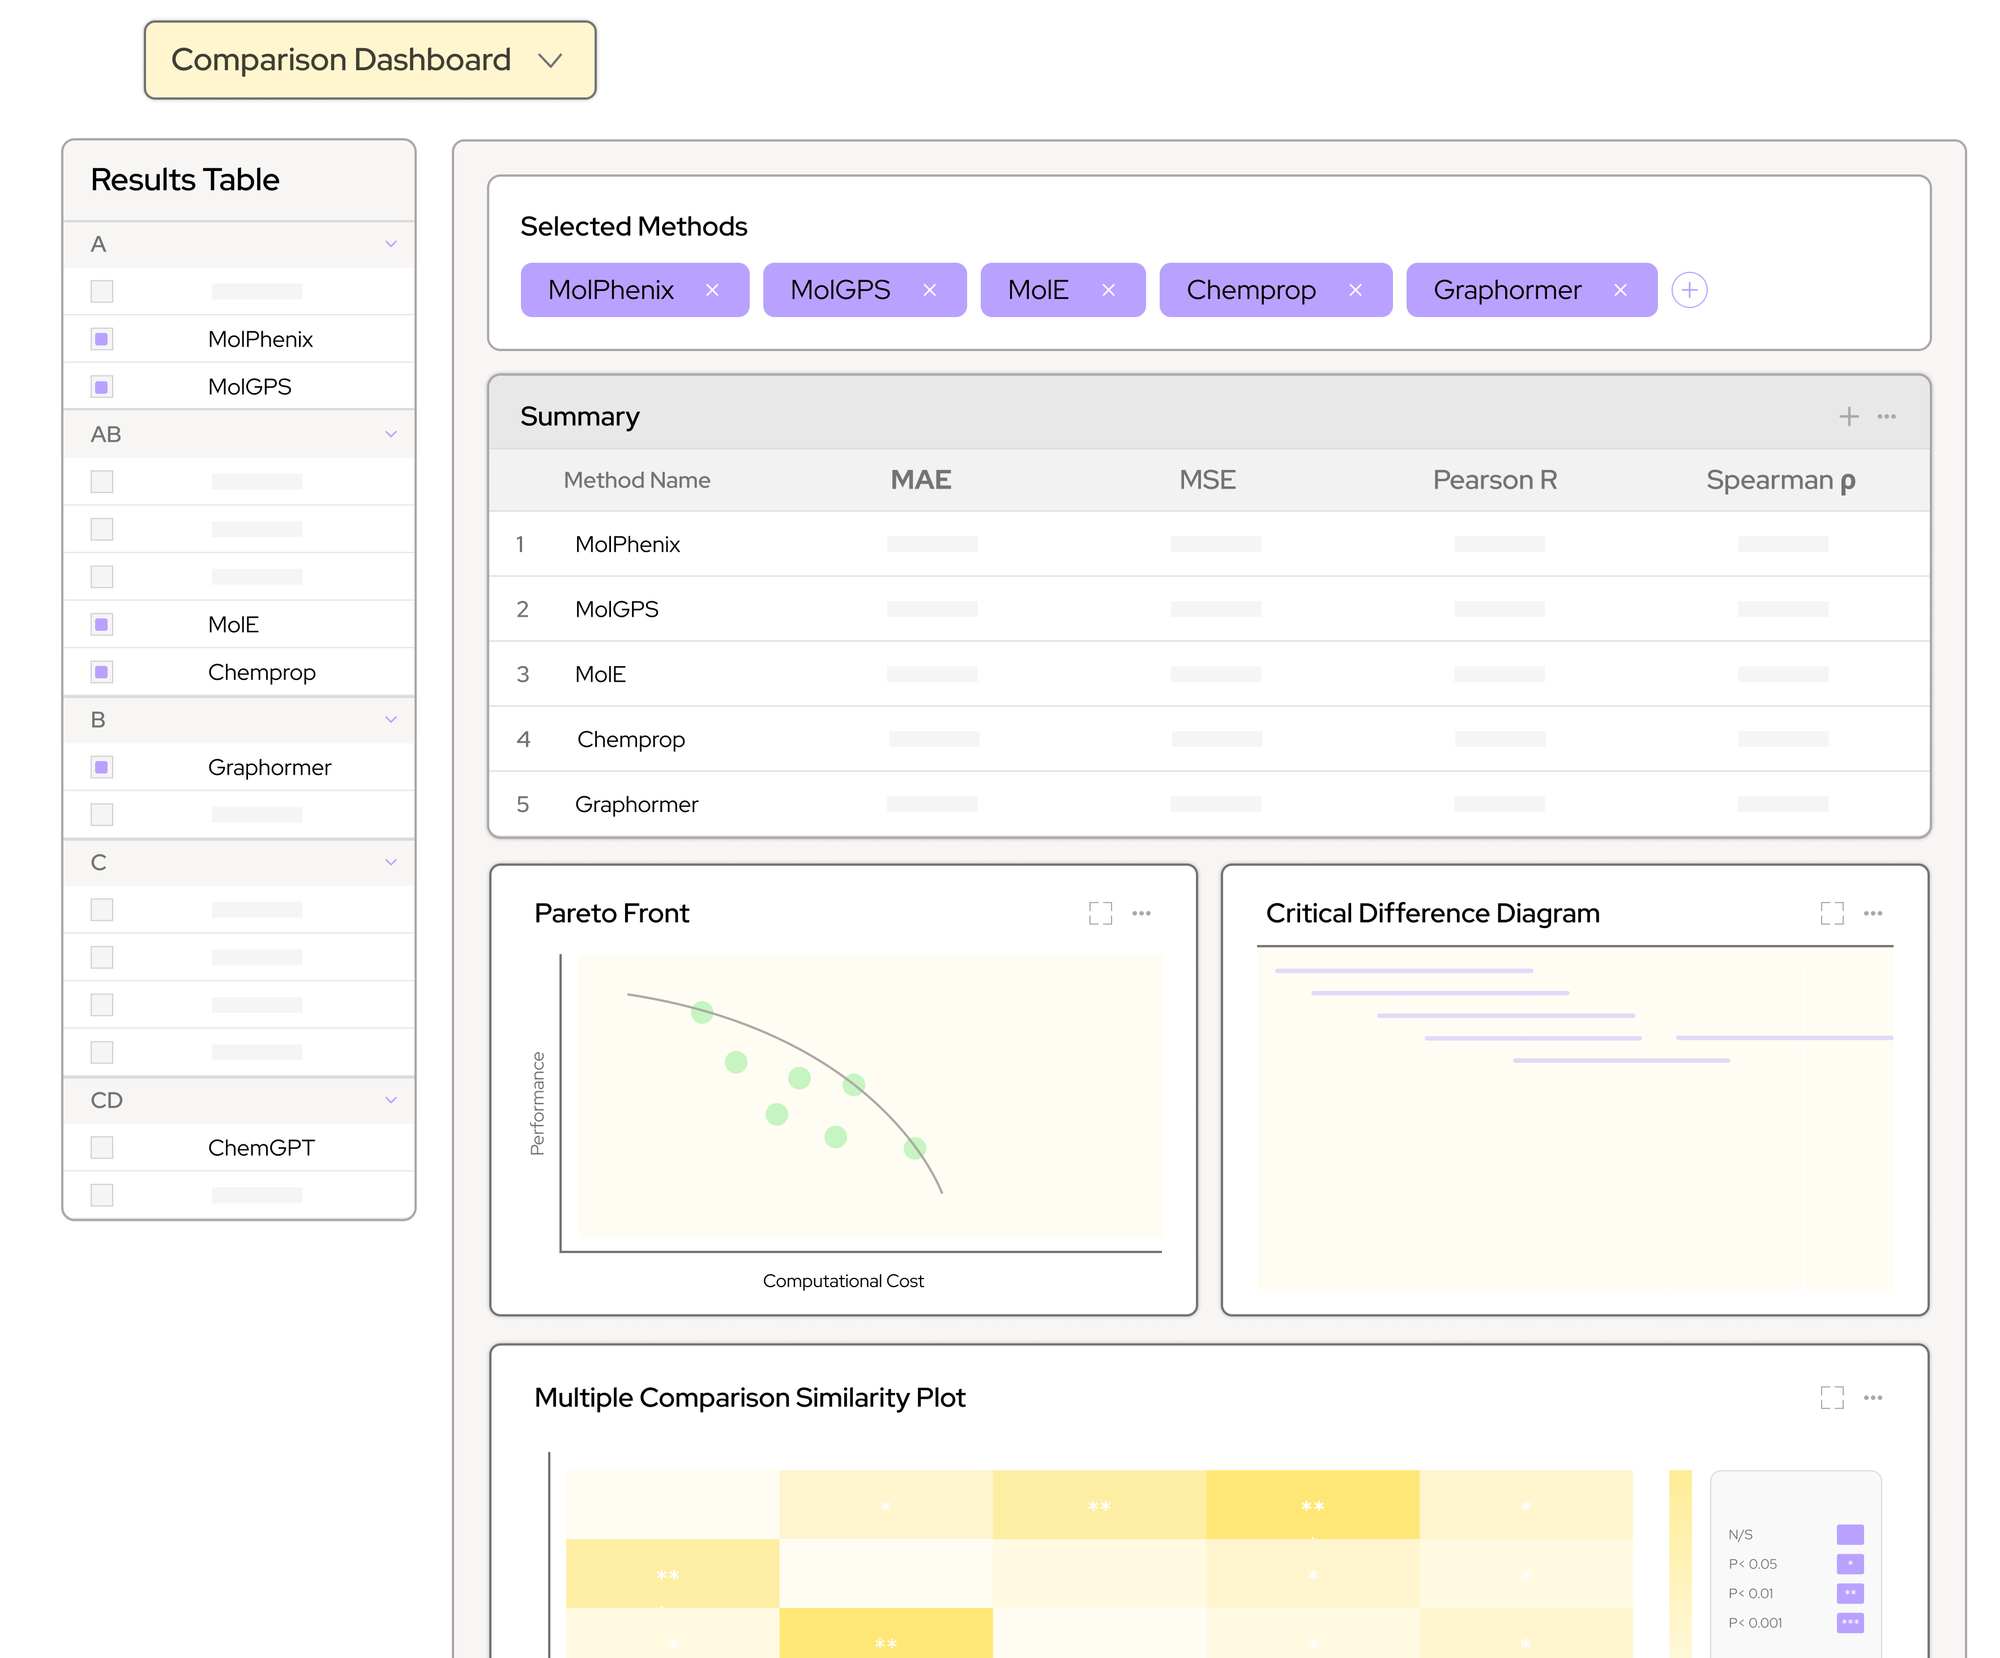
Task: Click the Selected Methods heading
Action: 634,227
